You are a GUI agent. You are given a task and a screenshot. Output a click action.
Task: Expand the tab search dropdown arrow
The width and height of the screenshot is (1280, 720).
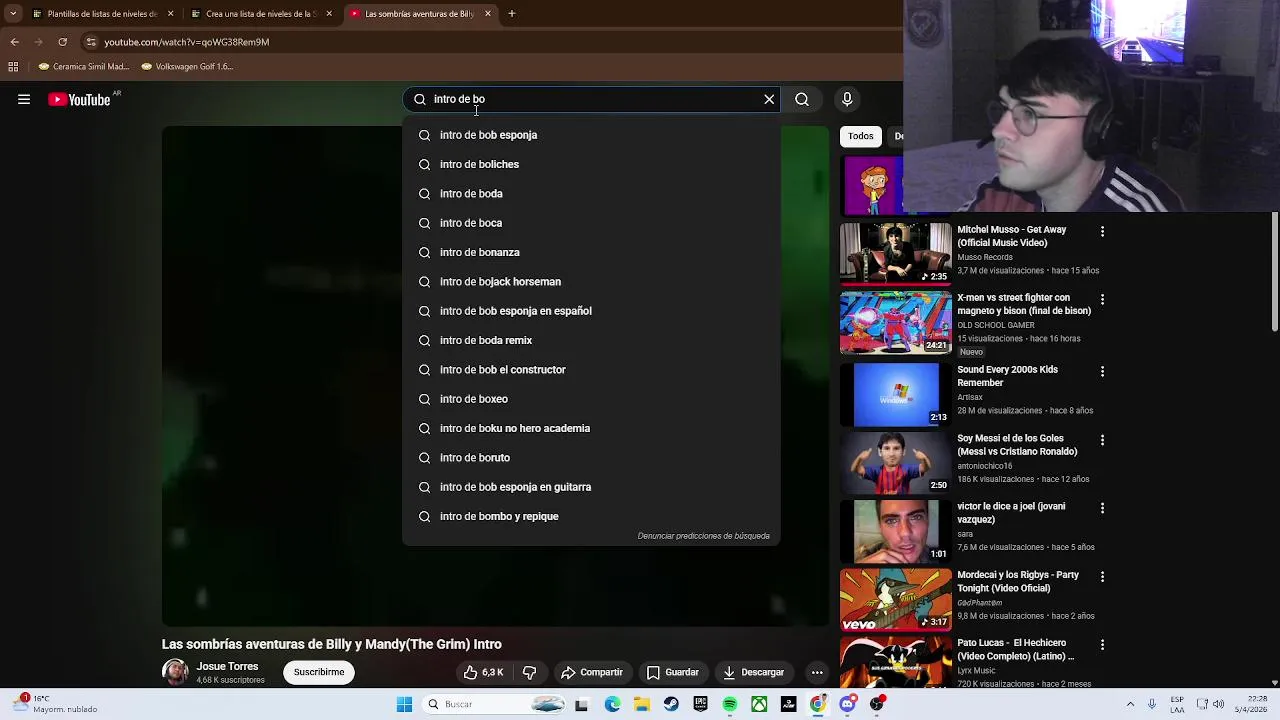pos(12,14)
